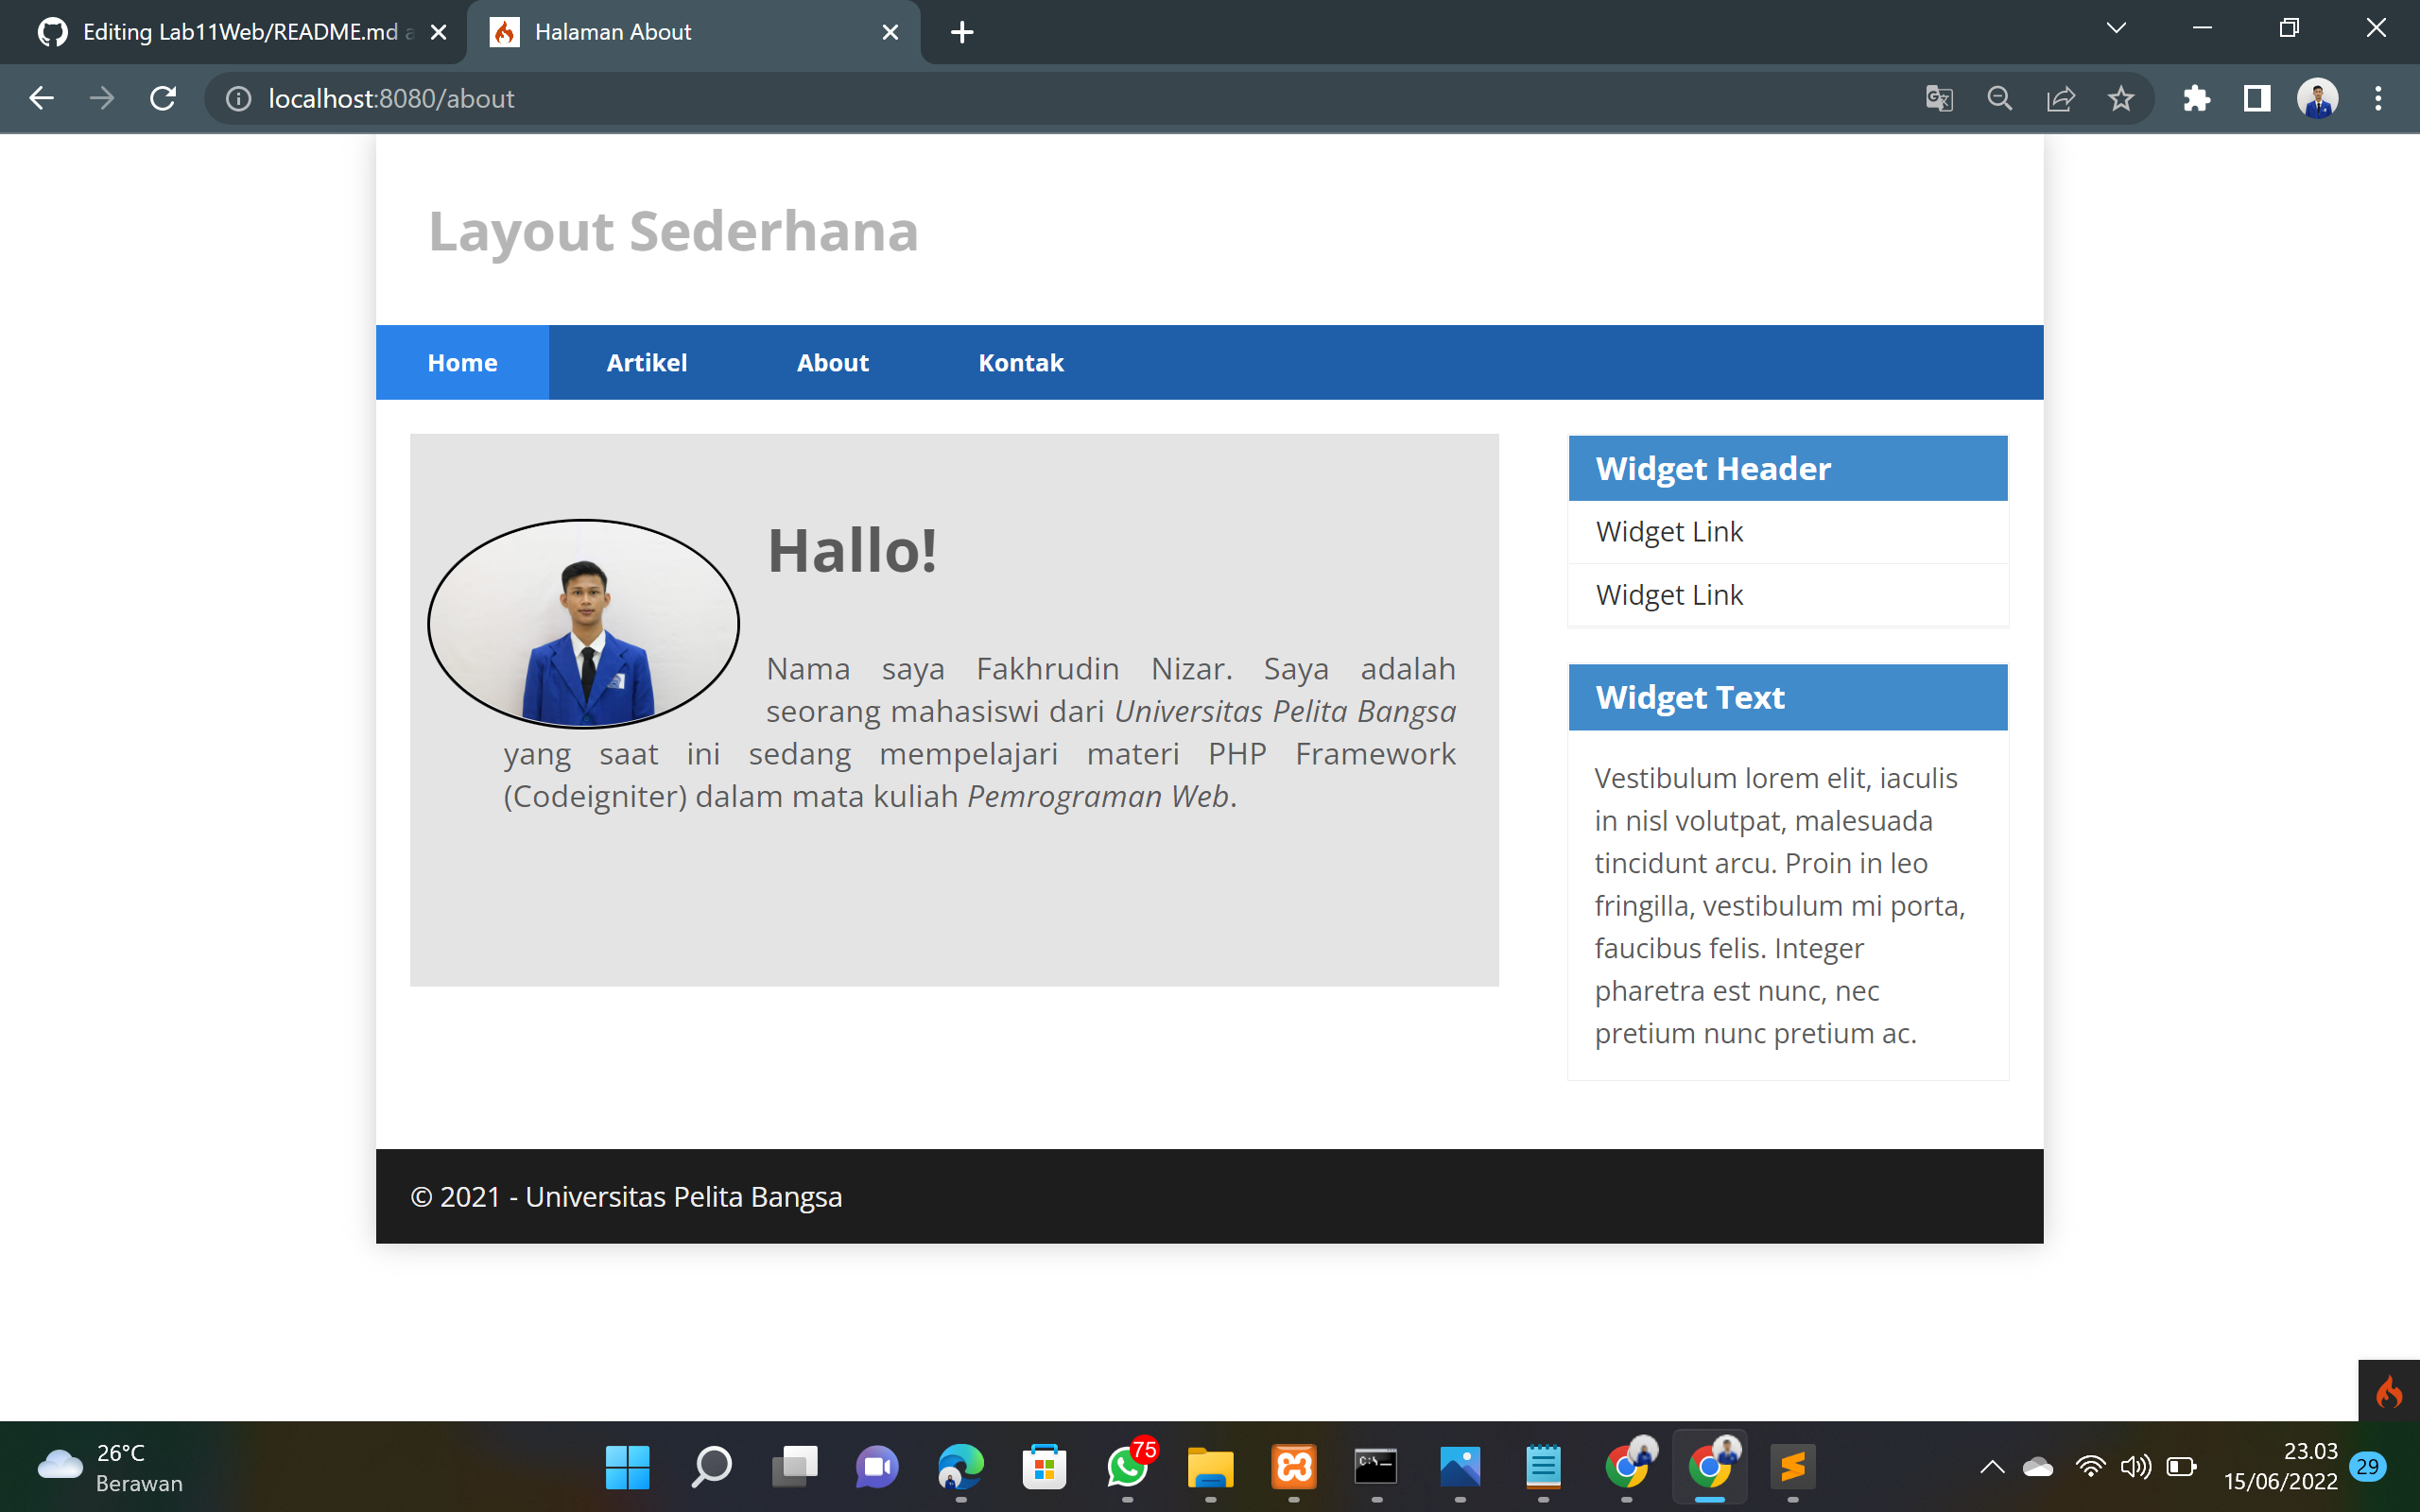Expand hidden icons in the system tray
Image resolution: width=2420 pixels, height=1512 pixels.
(x=1991, y=1466)
